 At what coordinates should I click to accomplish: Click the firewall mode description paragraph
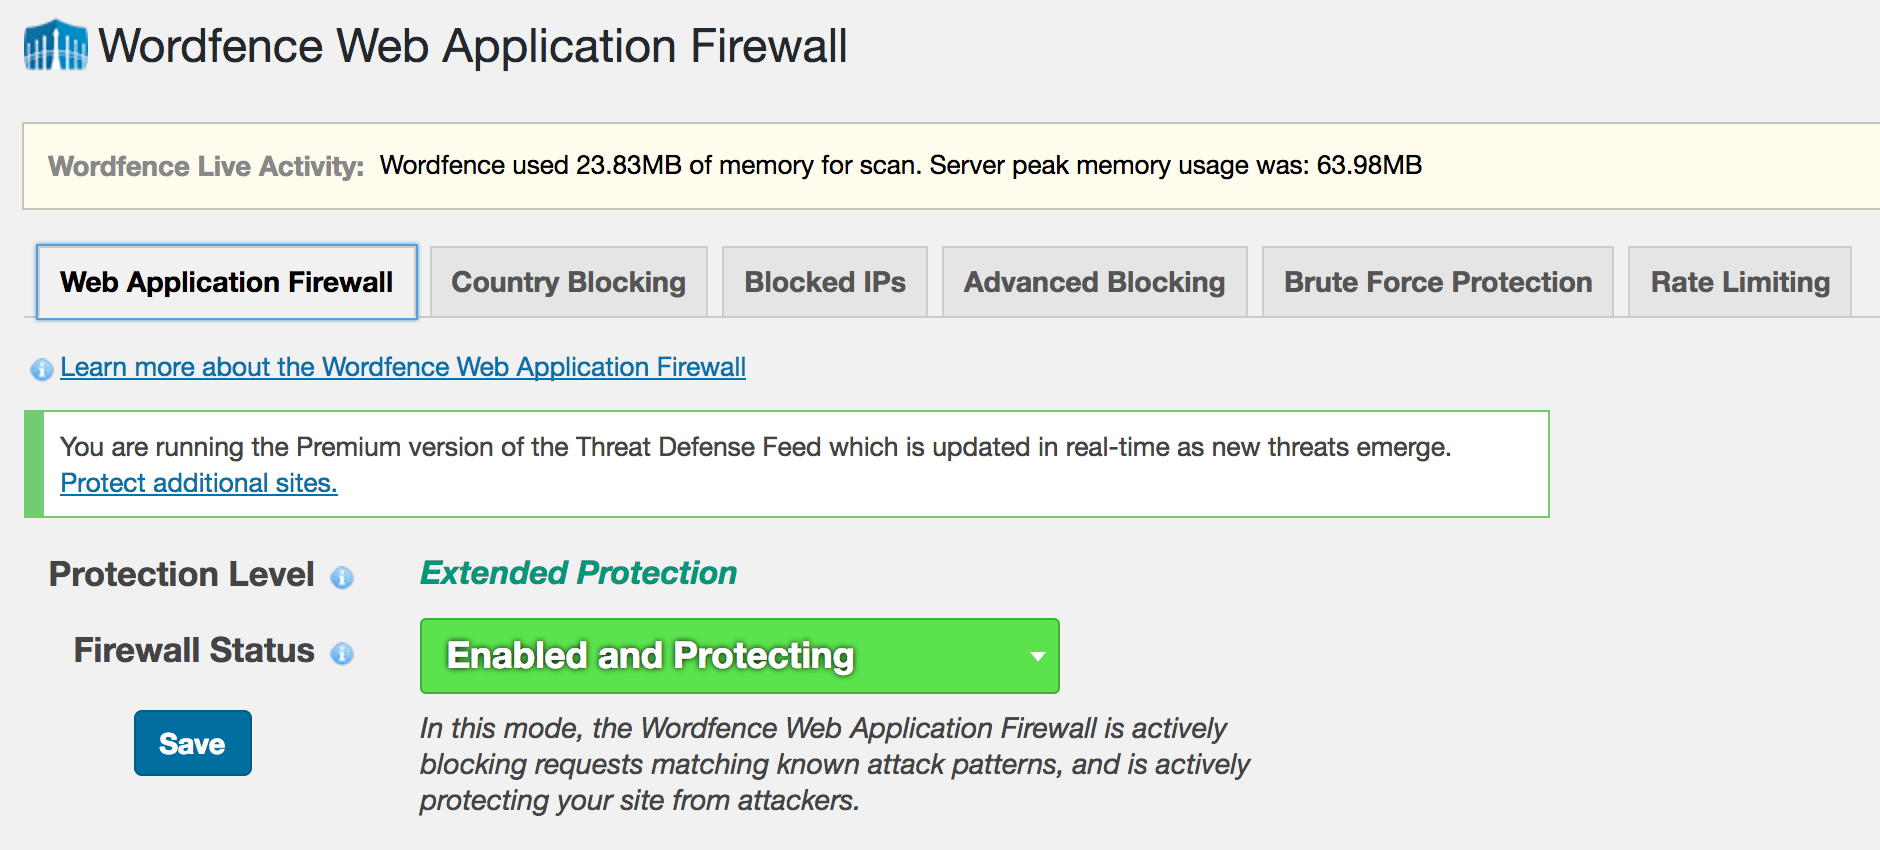pos(834,764)
